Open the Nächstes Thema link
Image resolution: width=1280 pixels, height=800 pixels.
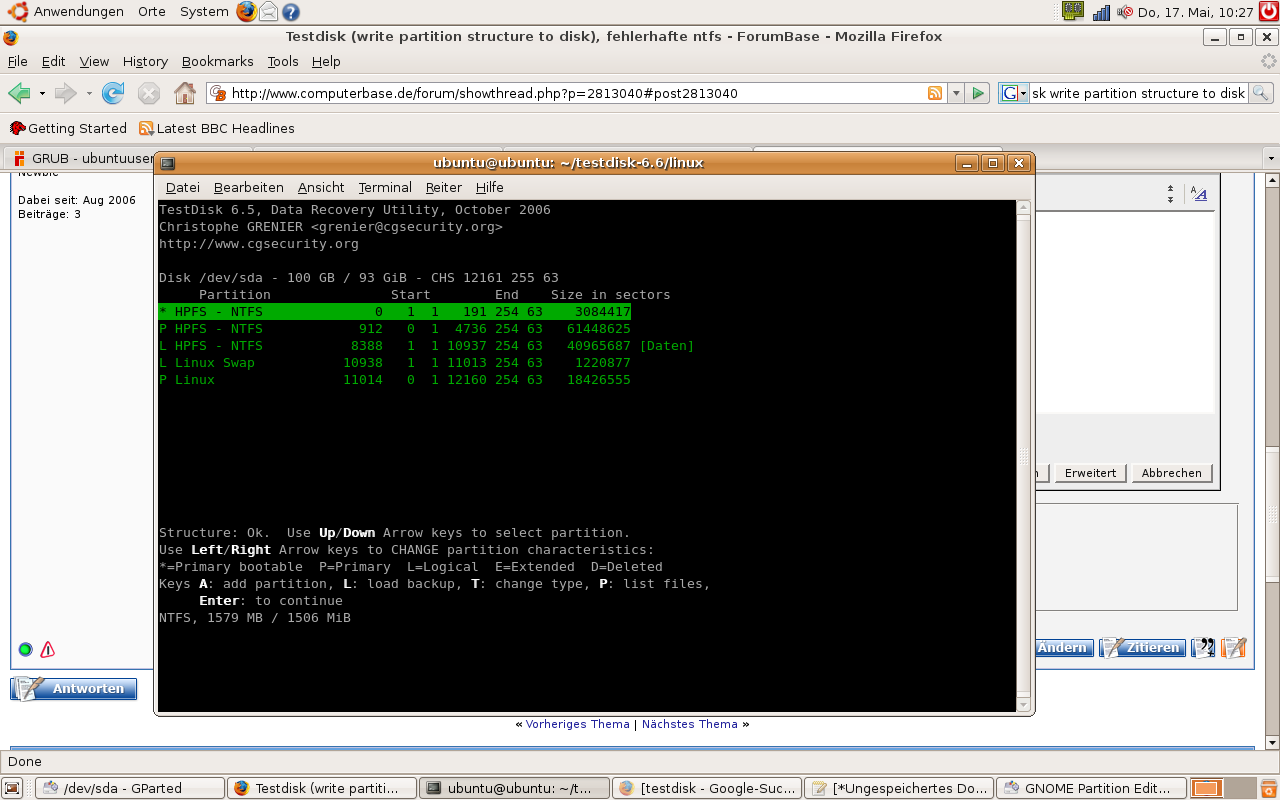click(x=690, y=724)
